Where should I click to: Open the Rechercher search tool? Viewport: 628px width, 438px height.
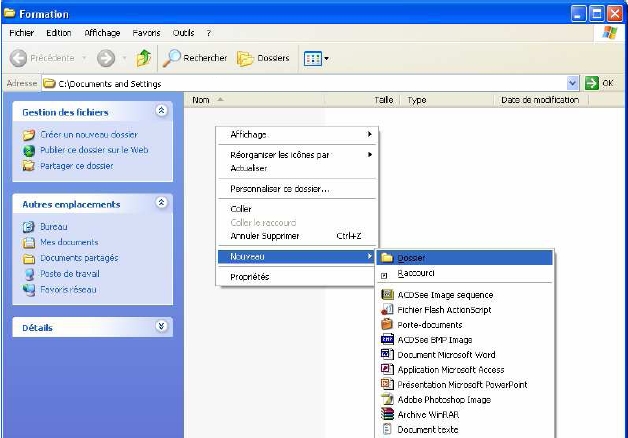pos(195,58)
